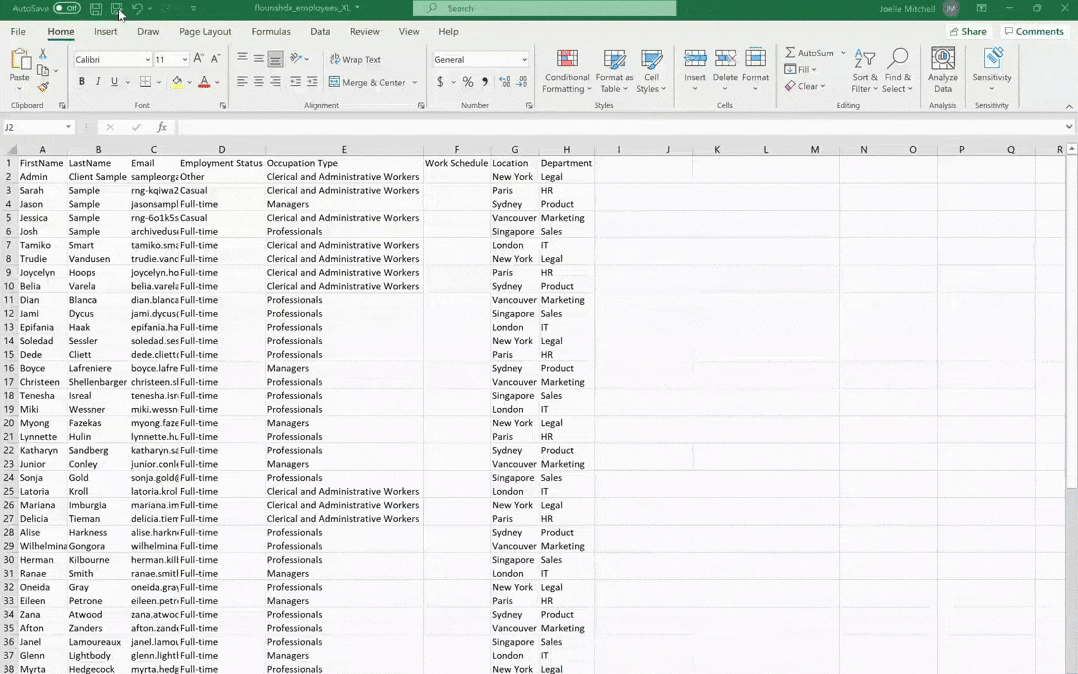
Task: Click the Undo arrow icon
Action: [x=137, y=8]
